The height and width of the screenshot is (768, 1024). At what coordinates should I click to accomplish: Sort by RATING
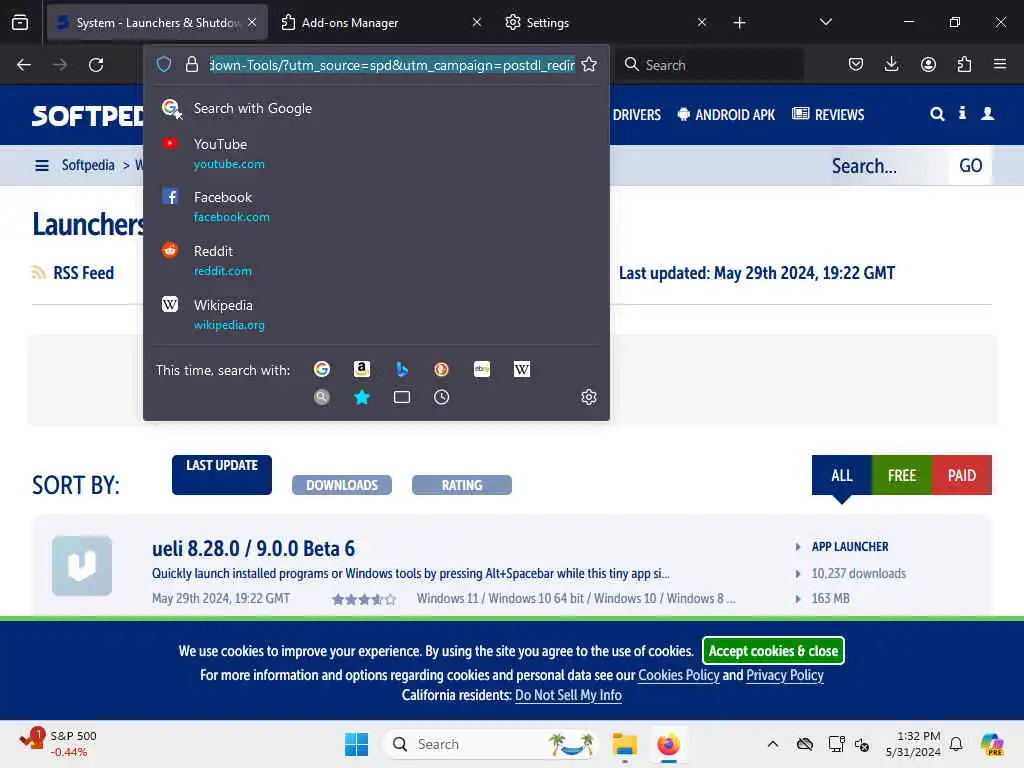(462, 485)
